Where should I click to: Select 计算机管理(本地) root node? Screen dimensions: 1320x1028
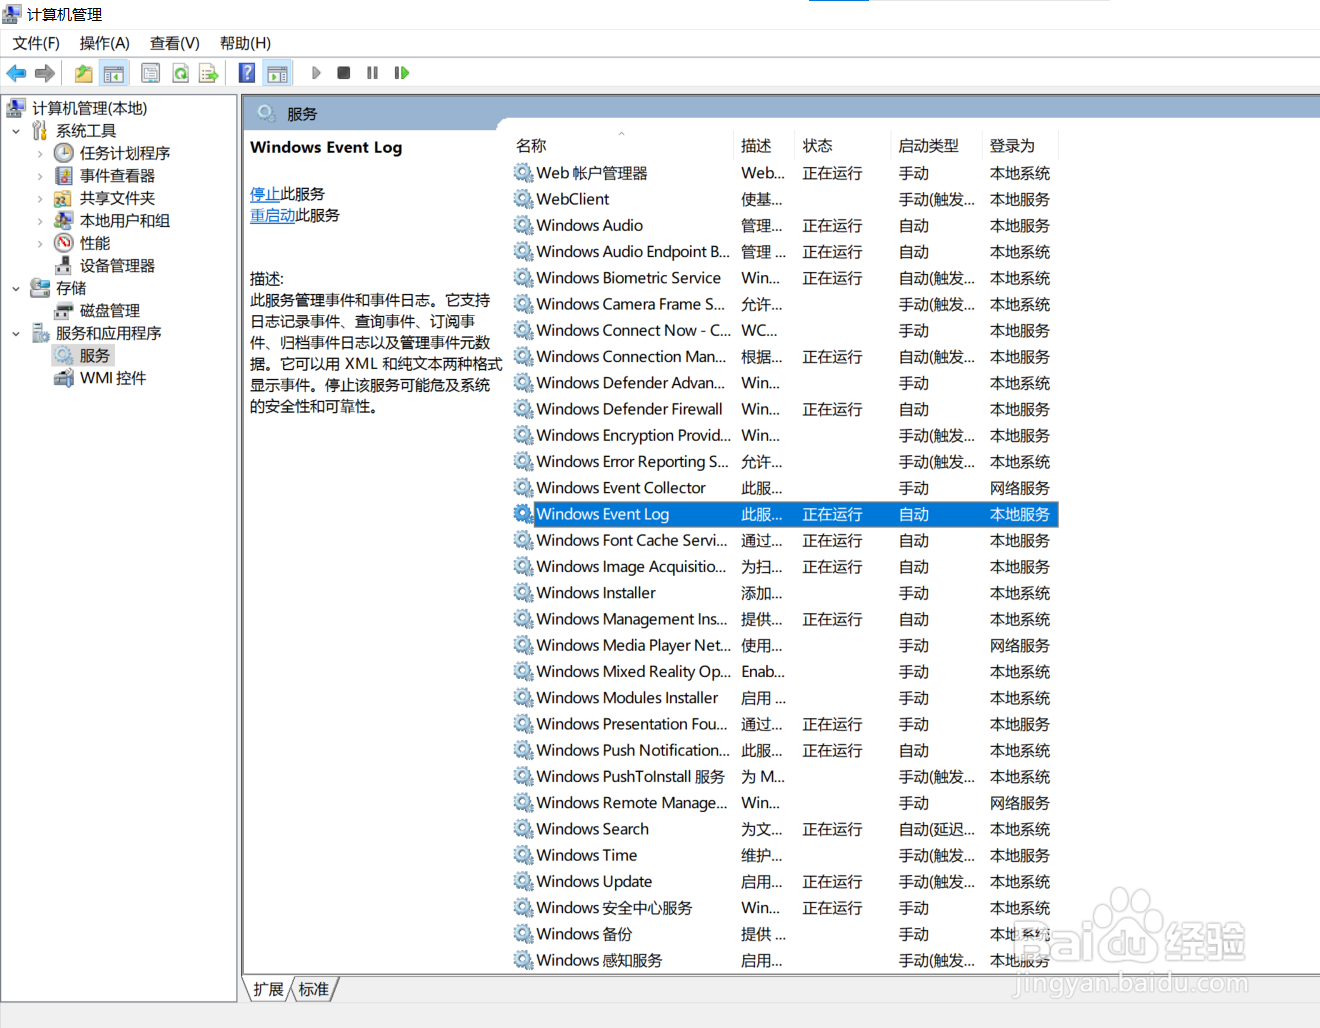coord(89,108)
